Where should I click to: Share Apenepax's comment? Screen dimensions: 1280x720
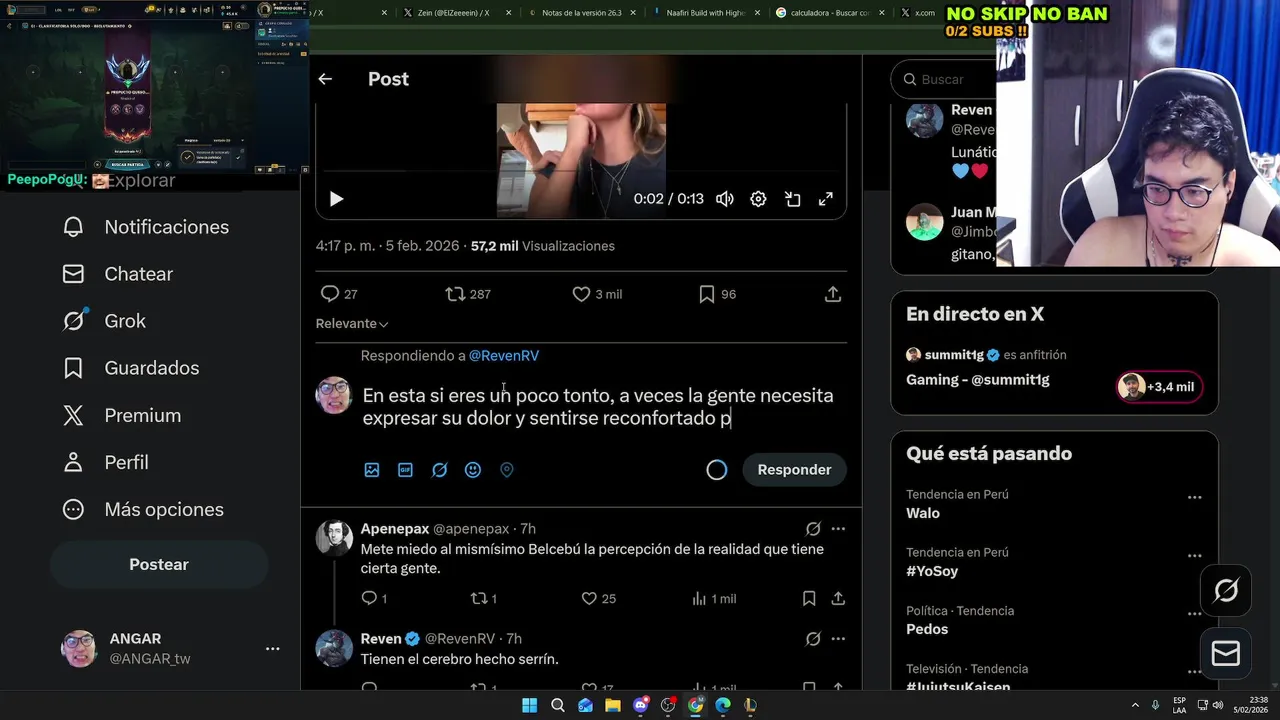(x=838, y=598)
